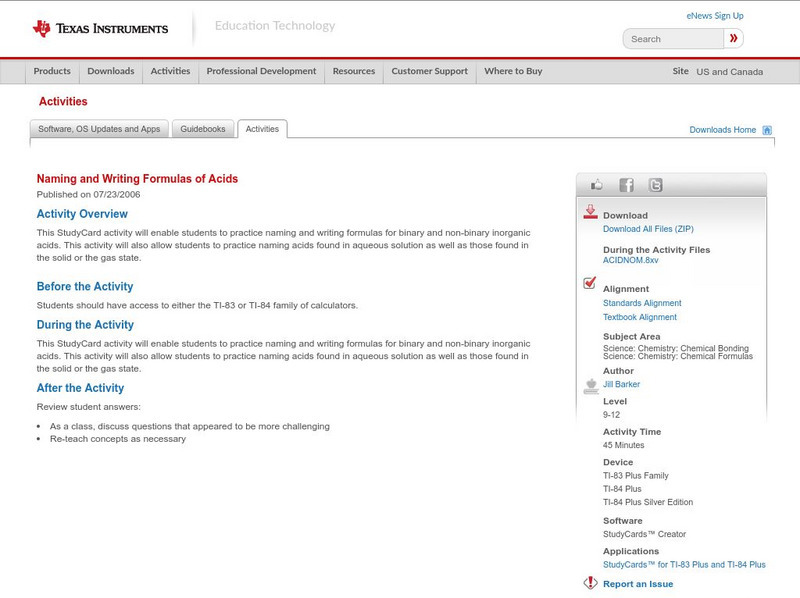Click the Before the Activity heading
The image size is (800, 598).
point(85,286)
